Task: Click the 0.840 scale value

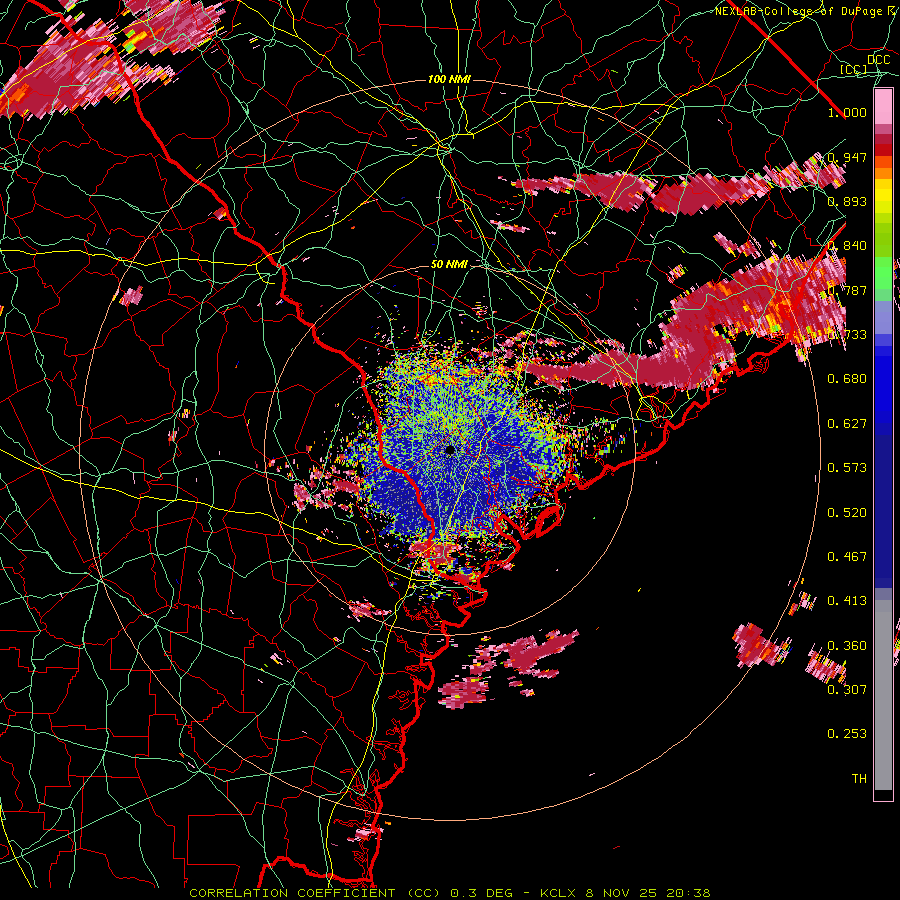Action: [x=847, y=246]
